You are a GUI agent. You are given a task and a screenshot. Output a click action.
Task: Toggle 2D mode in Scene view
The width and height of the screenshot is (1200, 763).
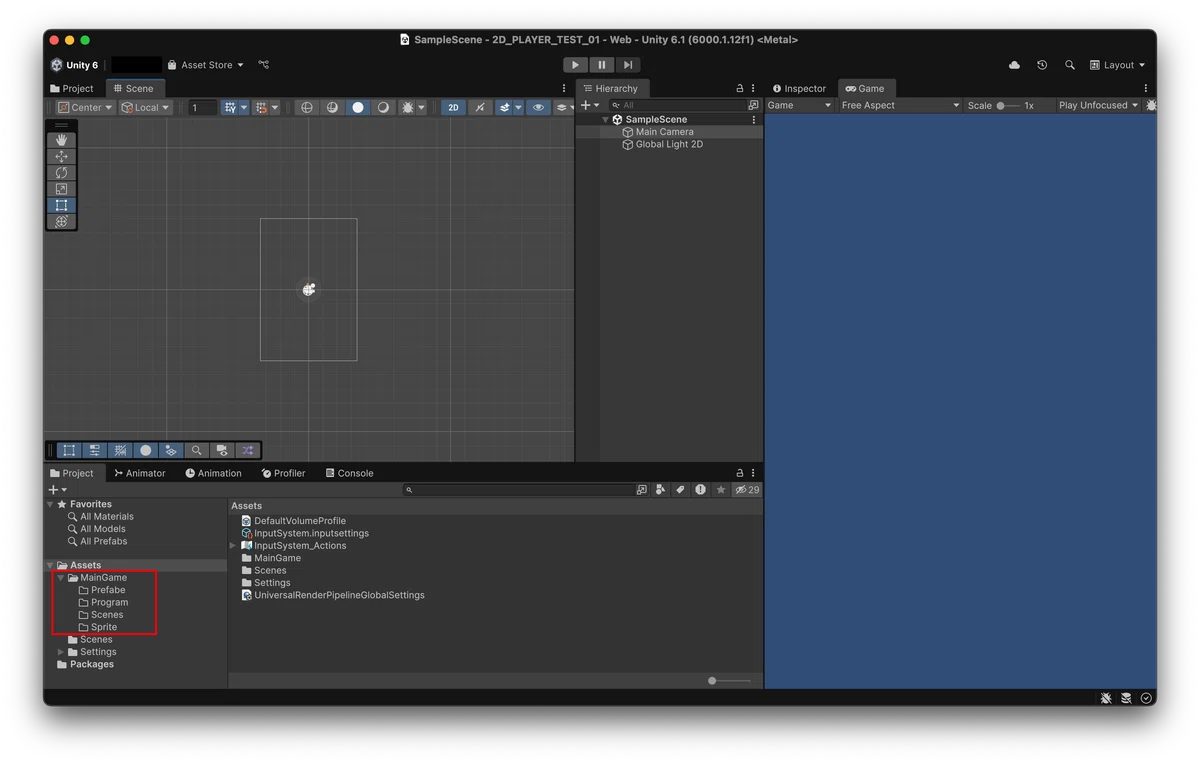pos(453,107)
